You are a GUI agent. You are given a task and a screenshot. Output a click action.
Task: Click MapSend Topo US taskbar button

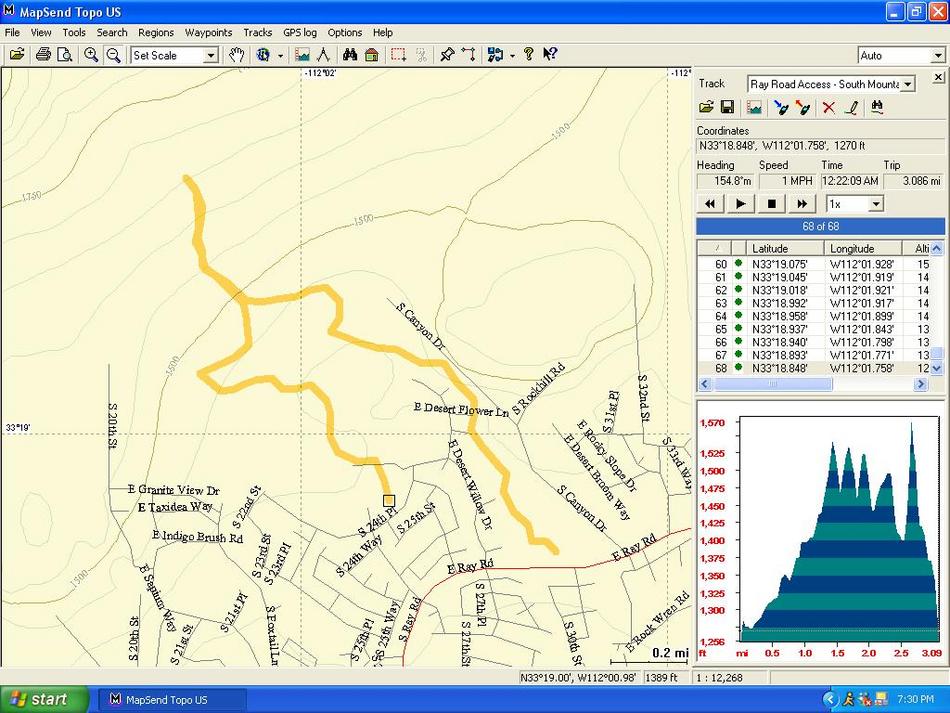tap(171, 700)
